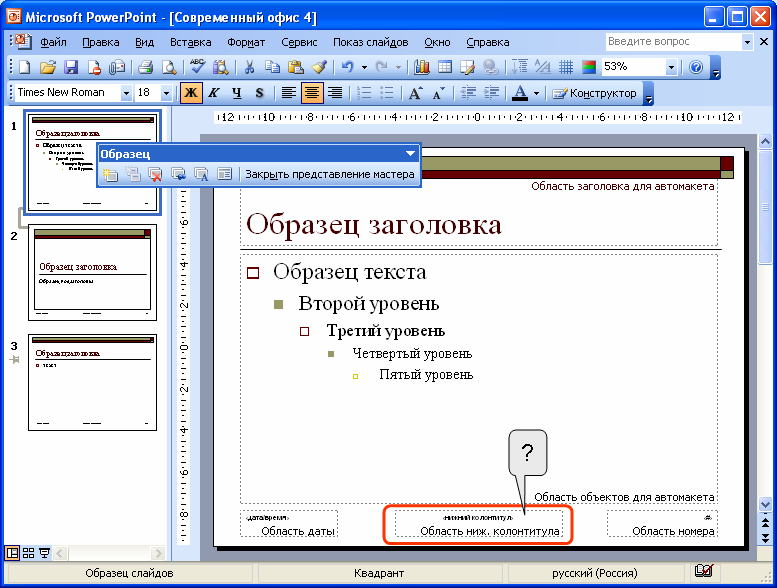This screenshot has width=777, height=588.
Task: Insert a new slide master
Action: coord(110,174)
